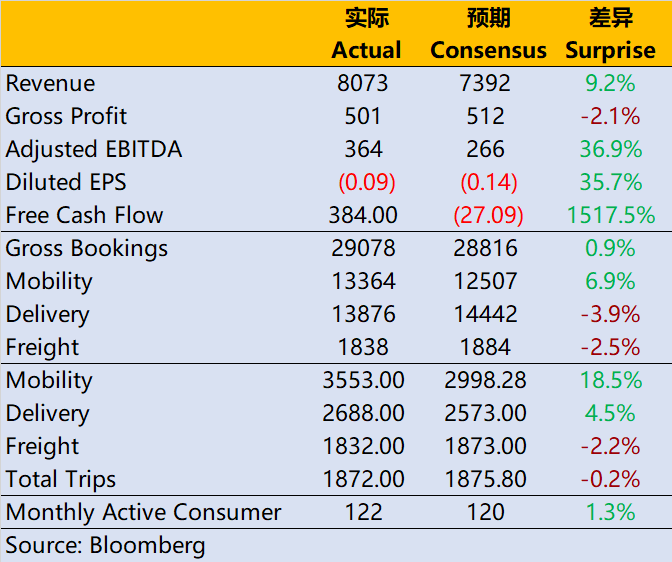Image resolution: width=672 pixels, height=562 pixels.
Task: Click the 18.5% surprise value
Action: tap(610, 381)
